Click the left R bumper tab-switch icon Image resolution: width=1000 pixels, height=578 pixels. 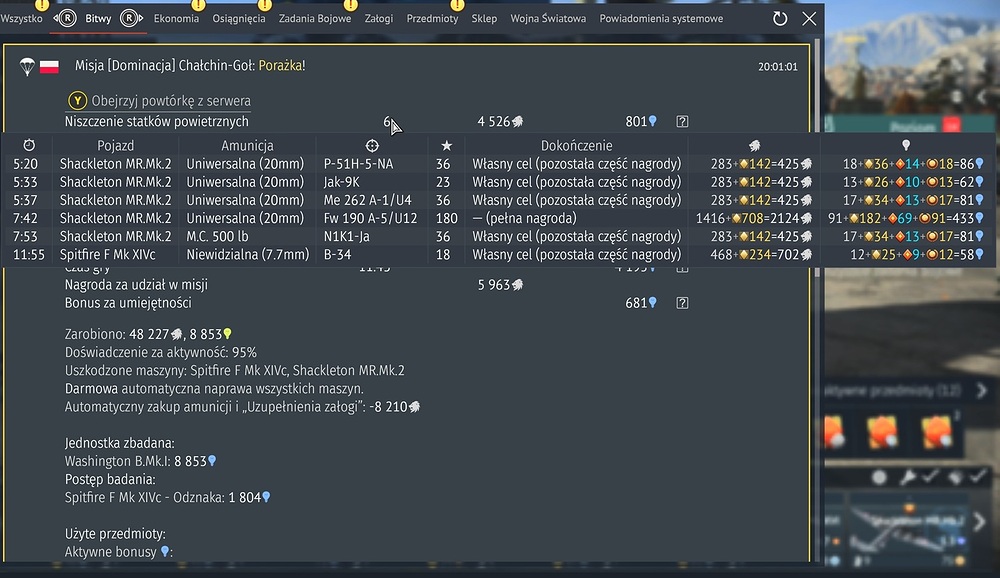[65, 19]
